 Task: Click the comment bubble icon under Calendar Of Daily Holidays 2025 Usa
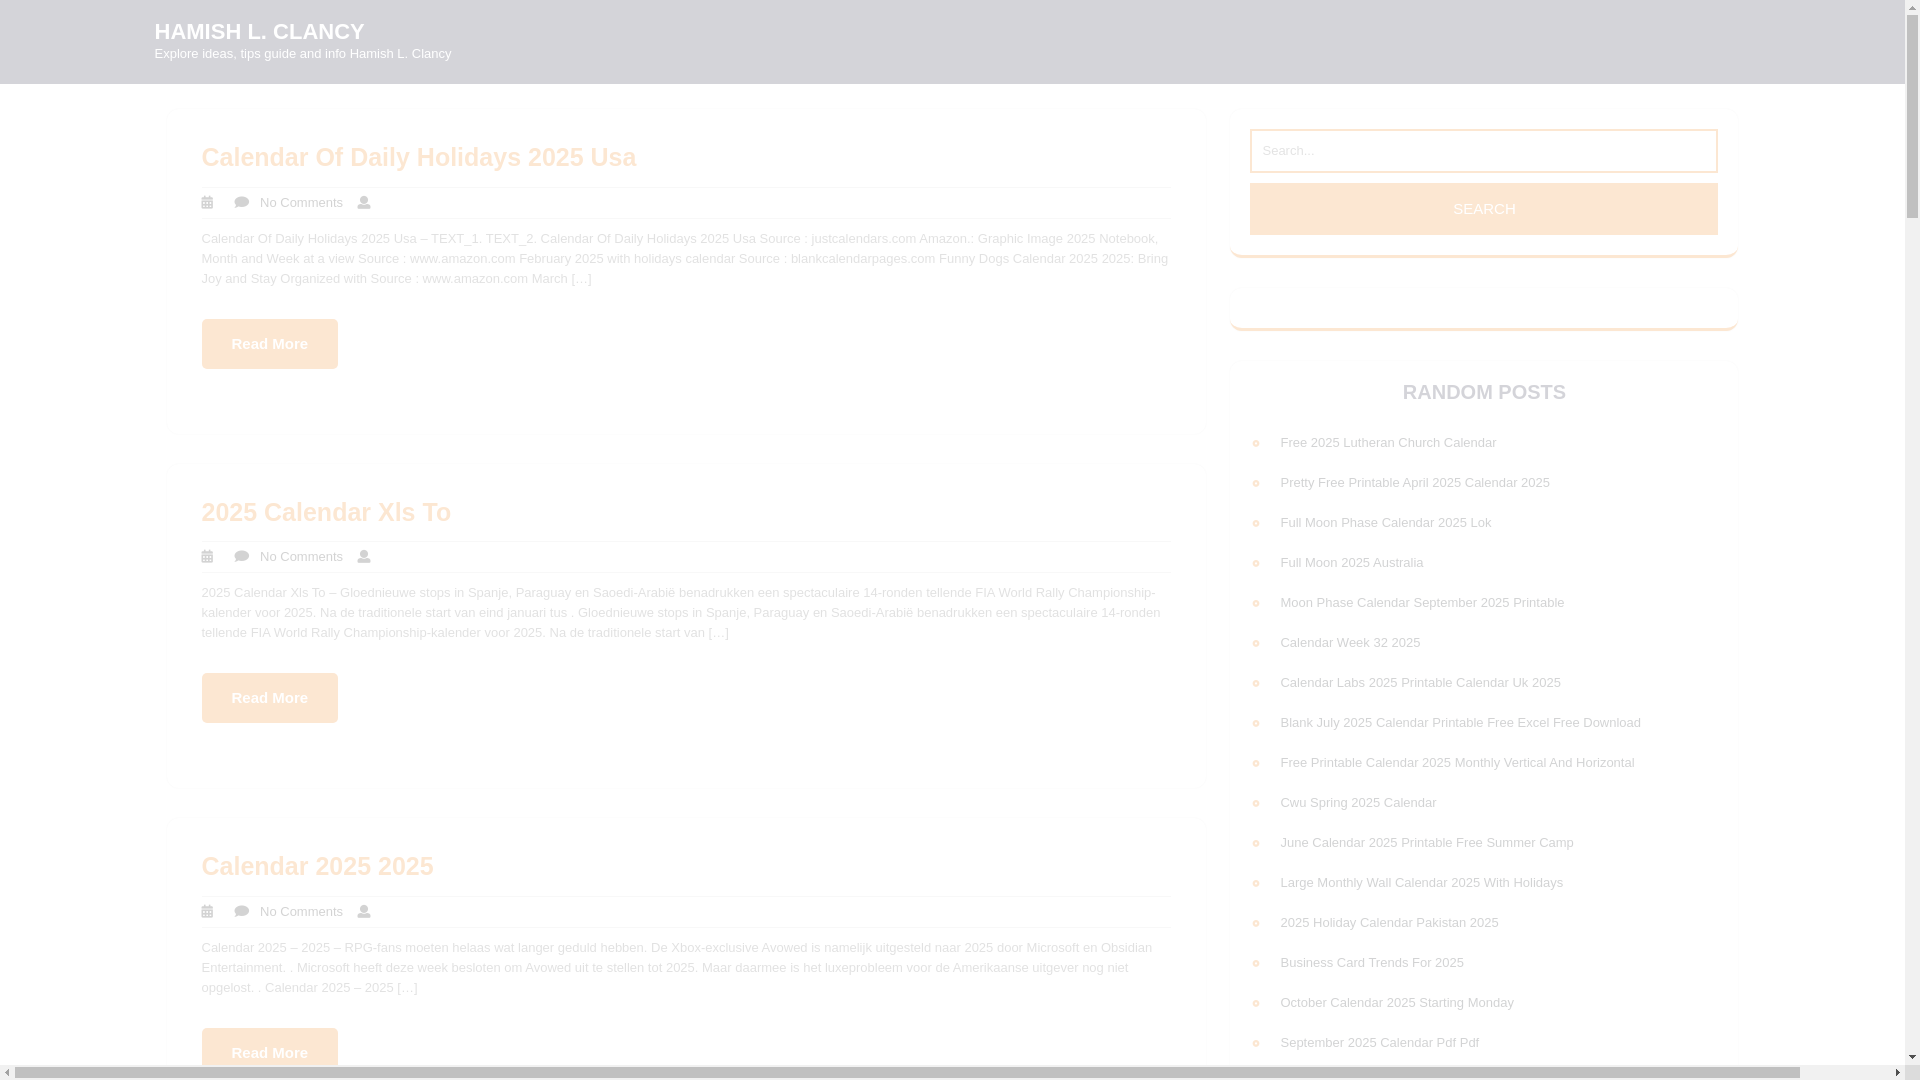pyautogui.click(x=241, y=203)
